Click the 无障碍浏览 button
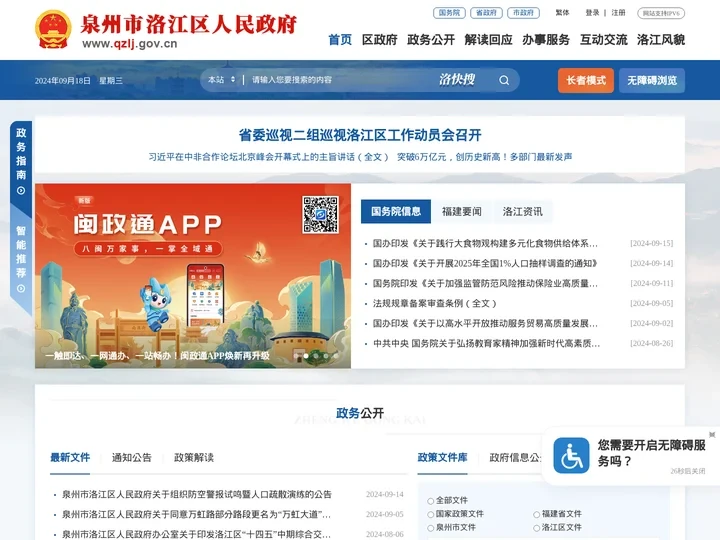This screenshot has width=720, height=540. (x=652, y=80)
